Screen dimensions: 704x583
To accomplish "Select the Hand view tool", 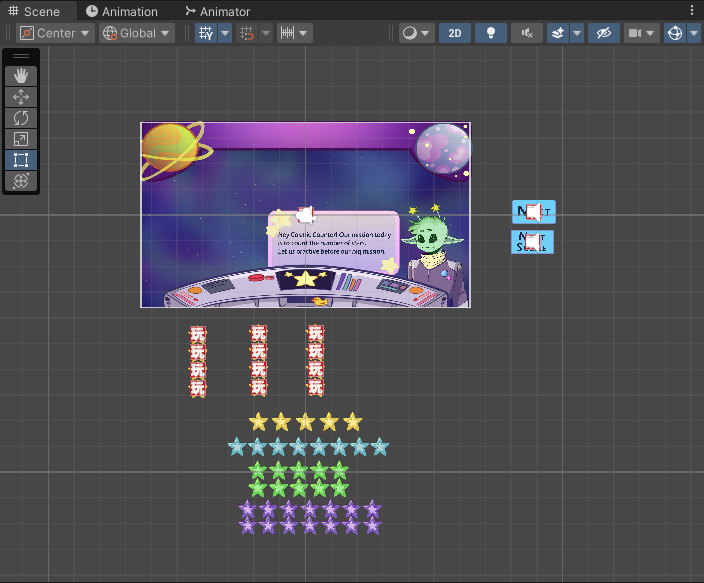I will pyautogui.click(x=21, y=76).
